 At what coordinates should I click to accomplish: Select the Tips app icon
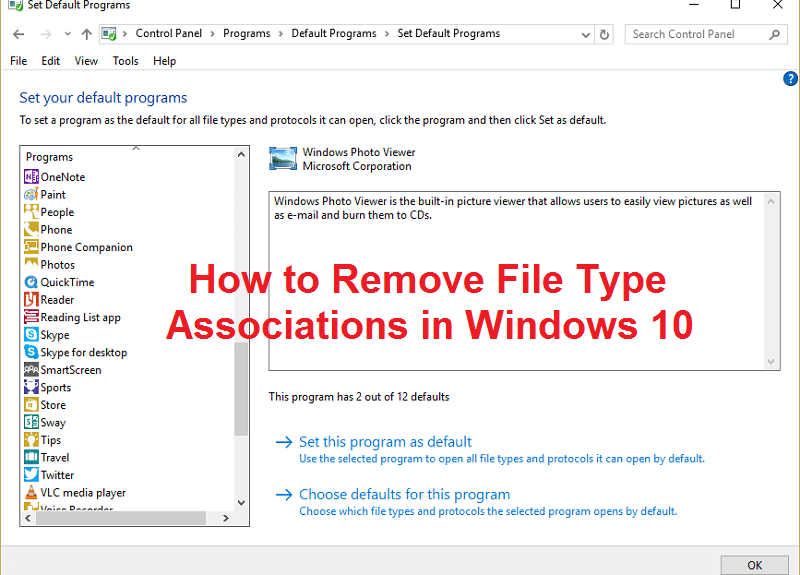(31, 439)
